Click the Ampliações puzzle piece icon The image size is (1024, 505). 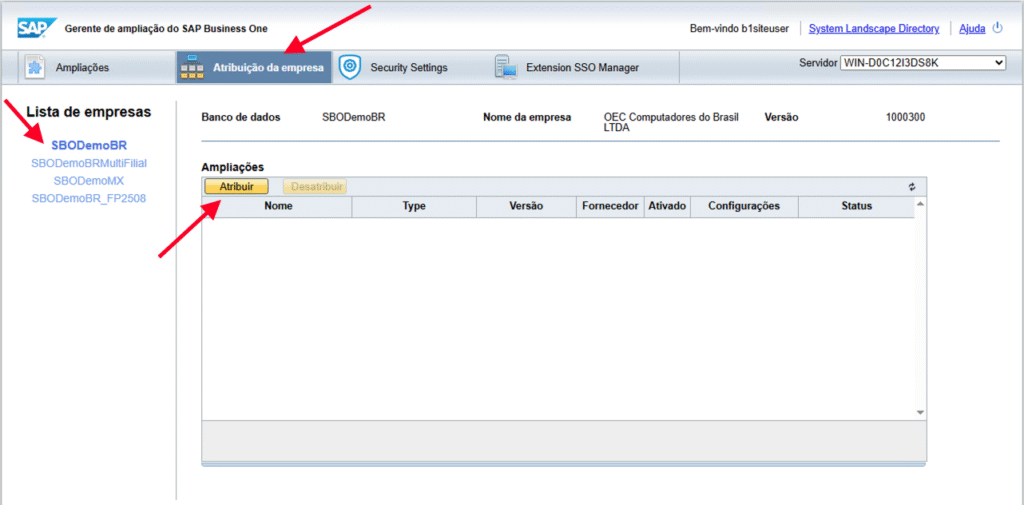(35, 67)
